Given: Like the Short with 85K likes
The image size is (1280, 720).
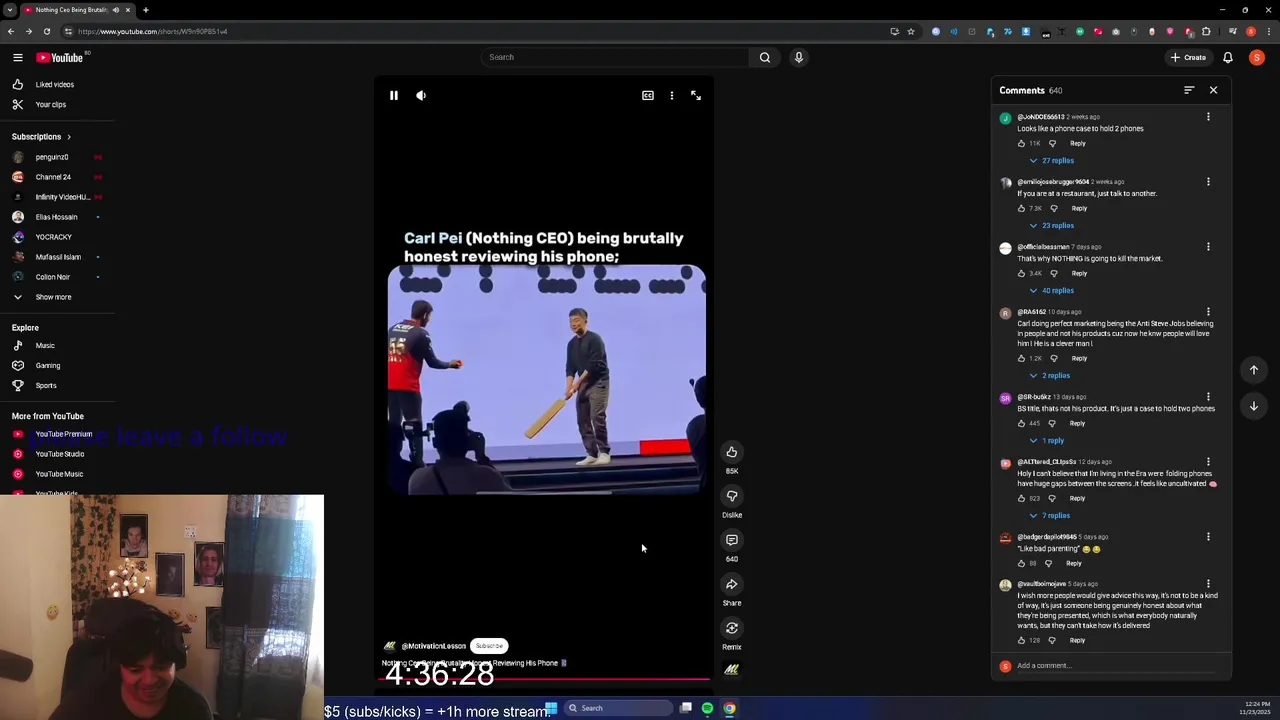Looking at the screenshot, I should [x=732, y=452].
